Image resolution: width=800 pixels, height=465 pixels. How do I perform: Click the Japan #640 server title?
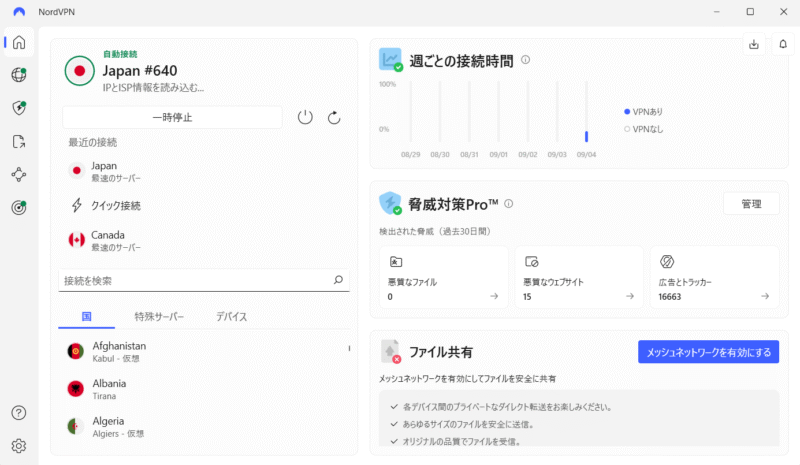tap(140, 70)
